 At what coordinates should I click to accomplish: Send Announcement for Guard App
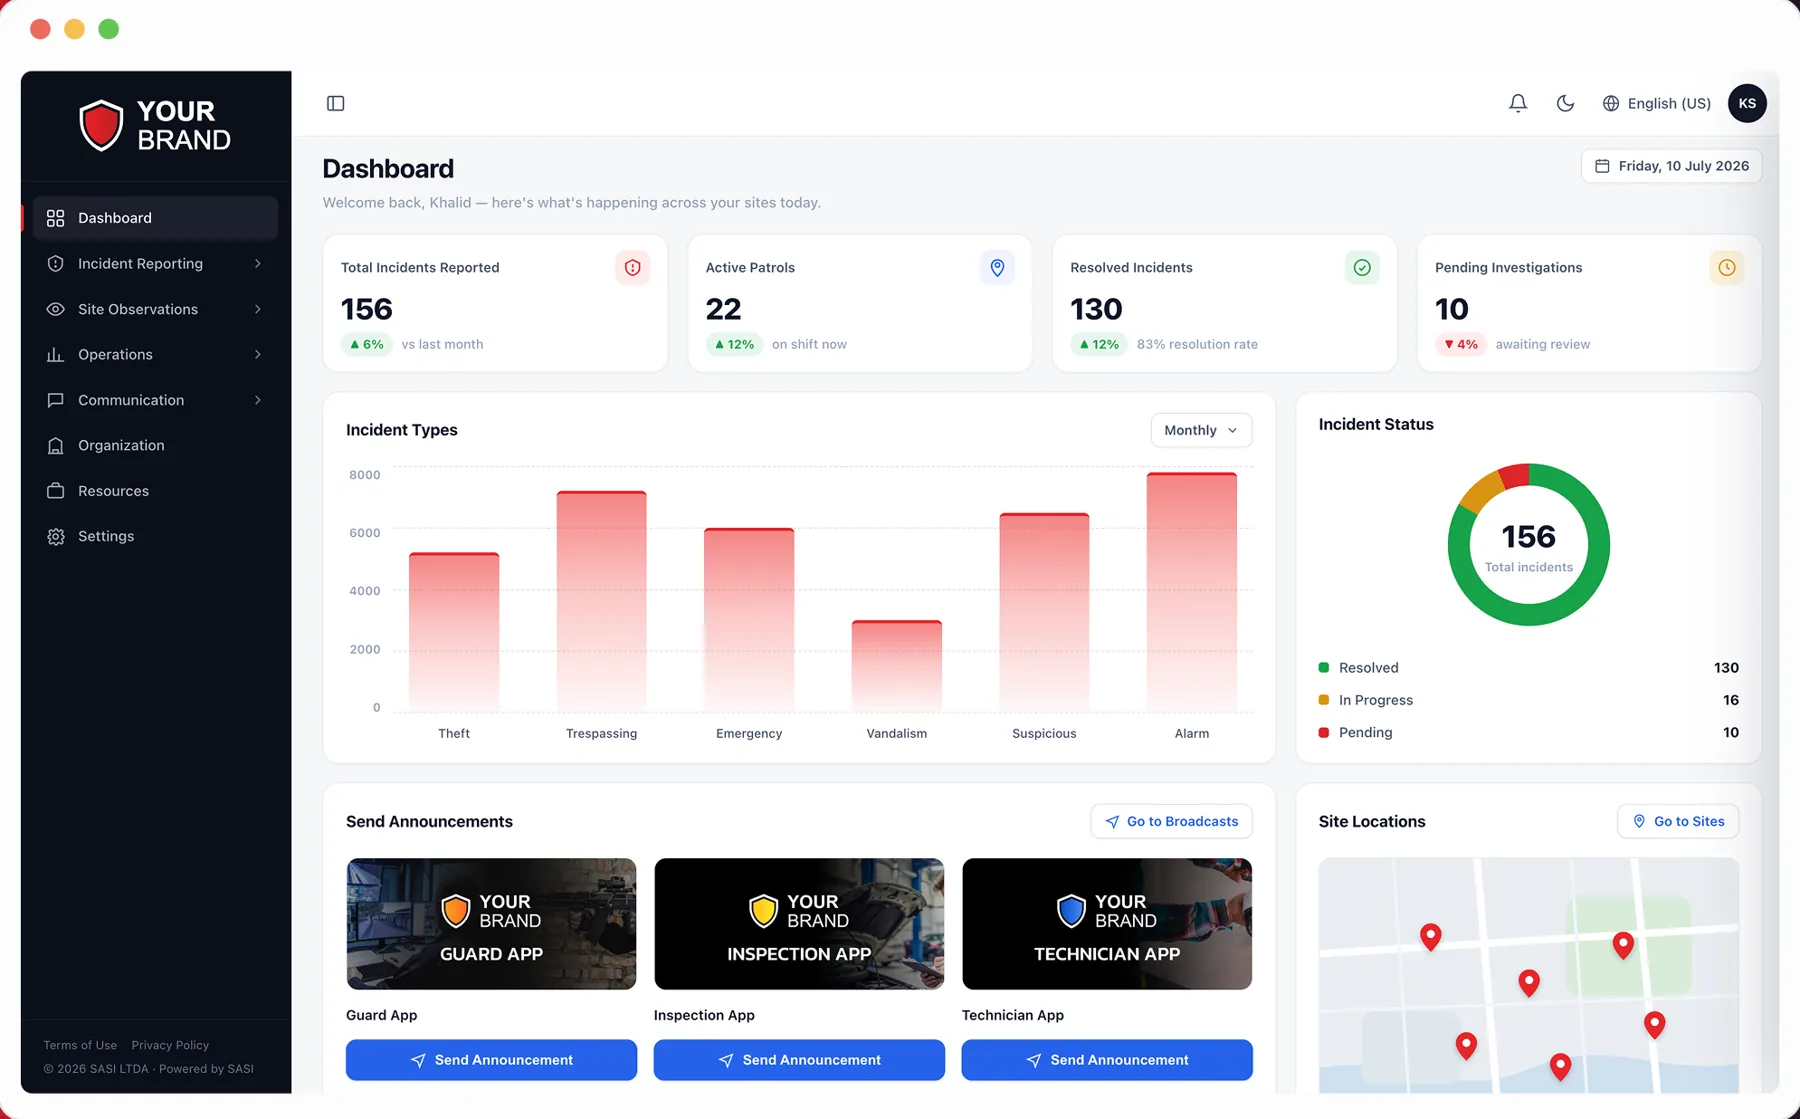click(491, 1060)
